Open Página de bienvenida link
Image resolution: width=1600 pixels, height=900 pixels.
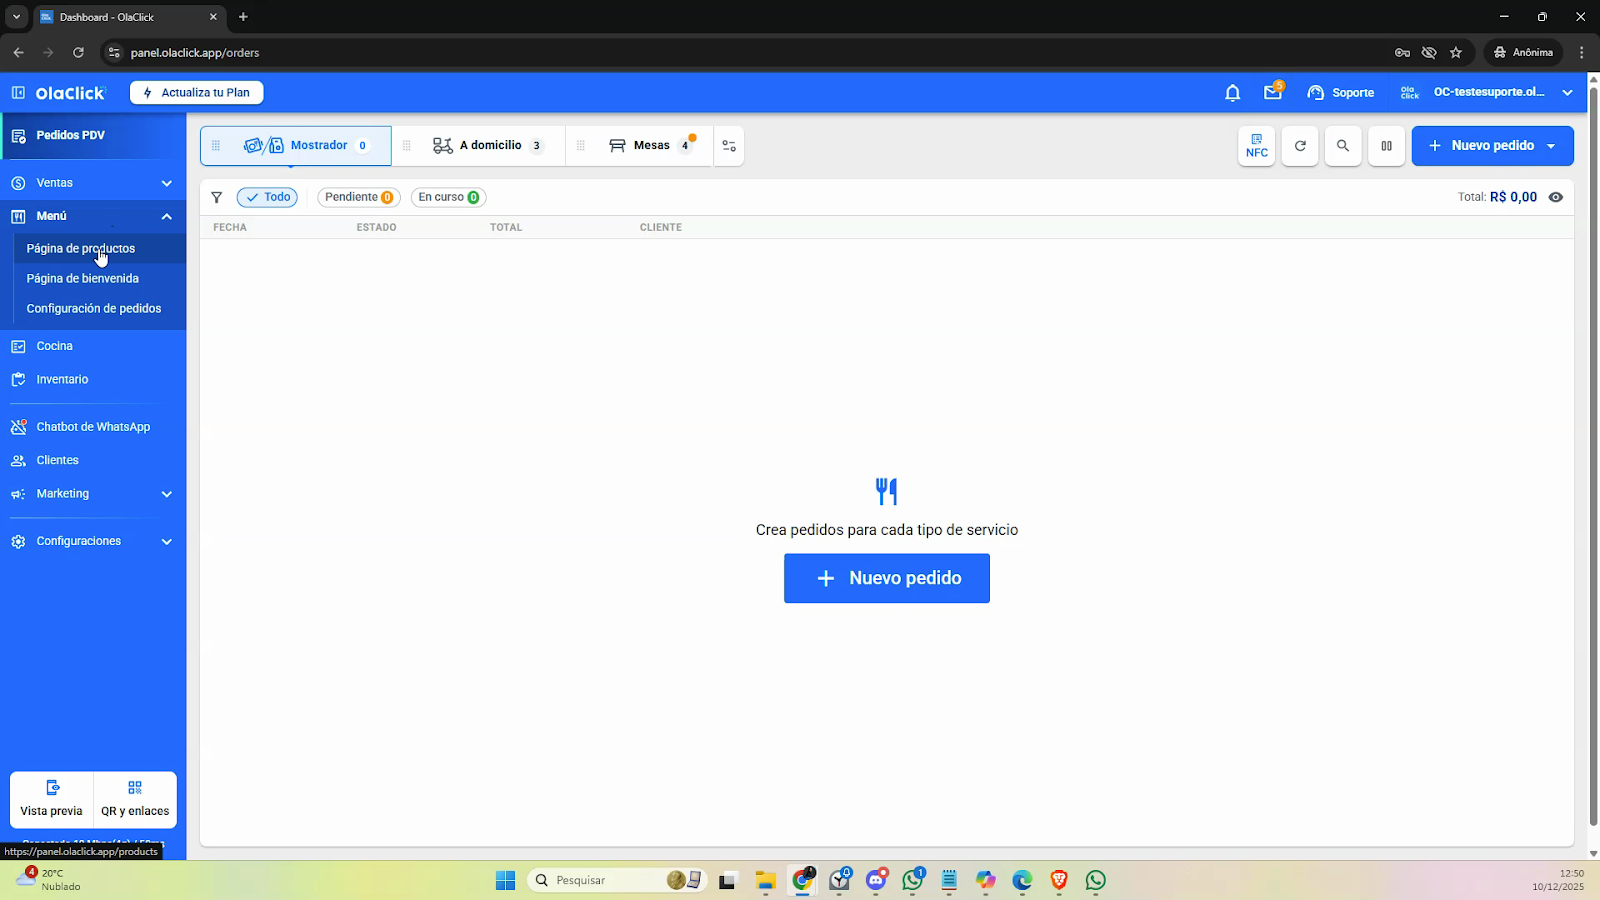pyautogui.click(x=83, y=279)
